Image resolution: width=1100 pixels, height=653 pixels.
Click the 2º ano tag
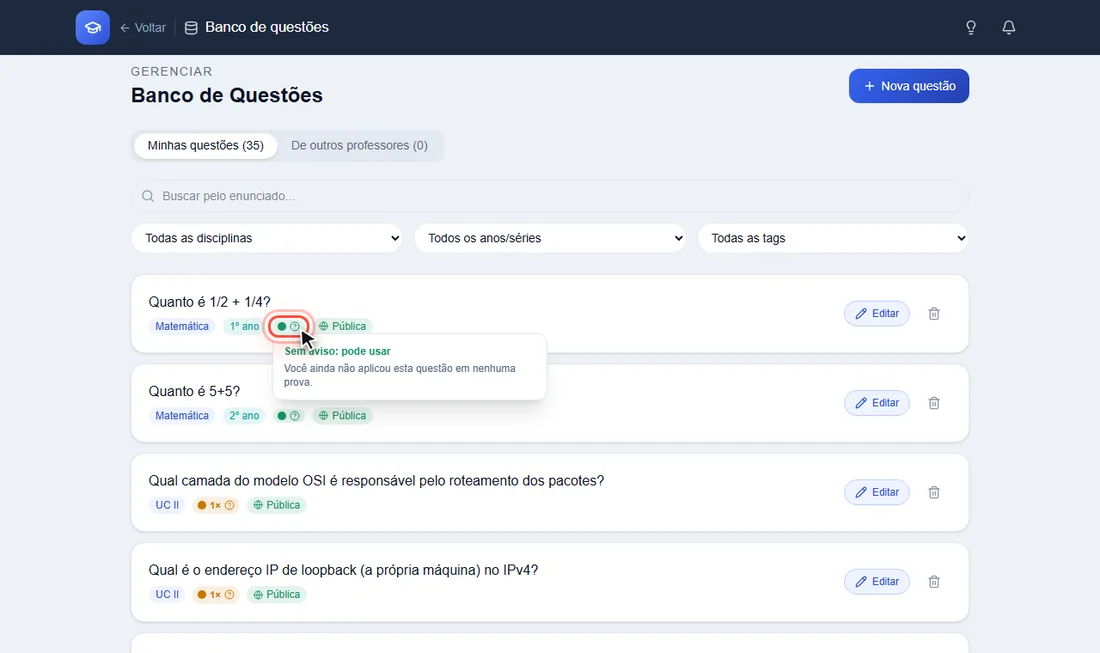click(244, 415)
